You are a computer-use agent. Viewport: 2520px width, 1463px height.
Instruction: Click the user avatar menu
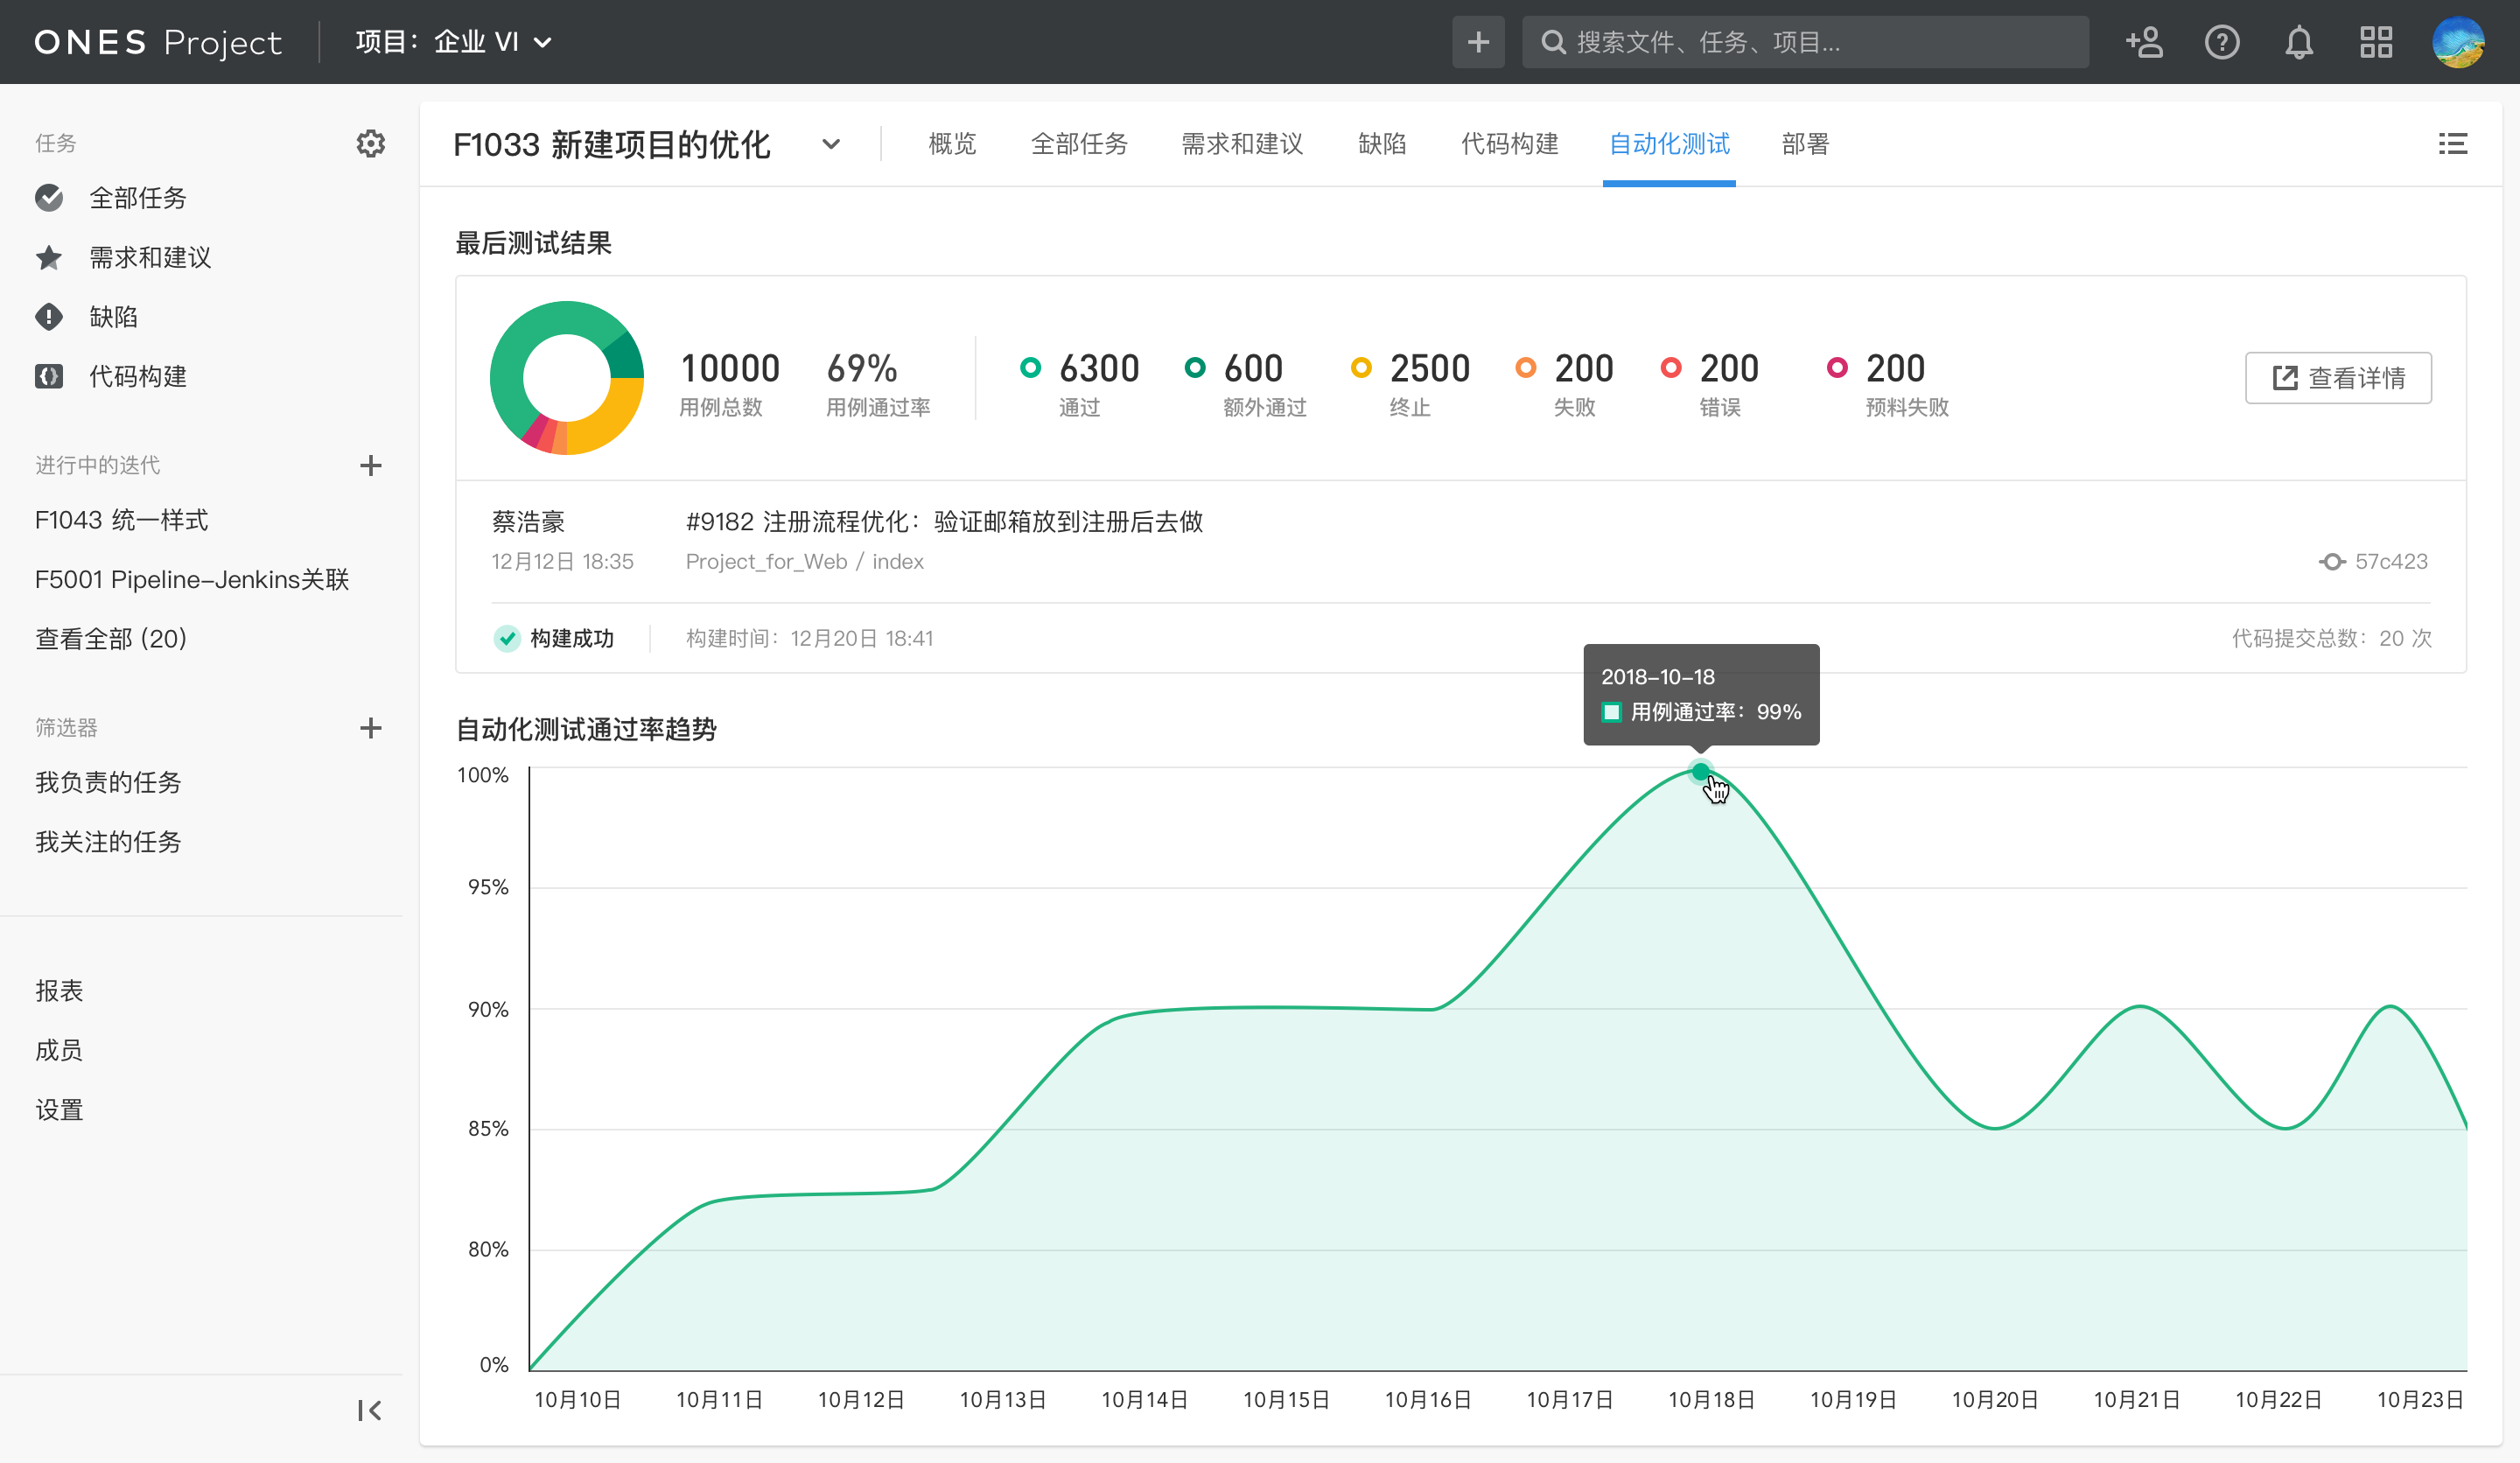click(x=2457, y=42)
